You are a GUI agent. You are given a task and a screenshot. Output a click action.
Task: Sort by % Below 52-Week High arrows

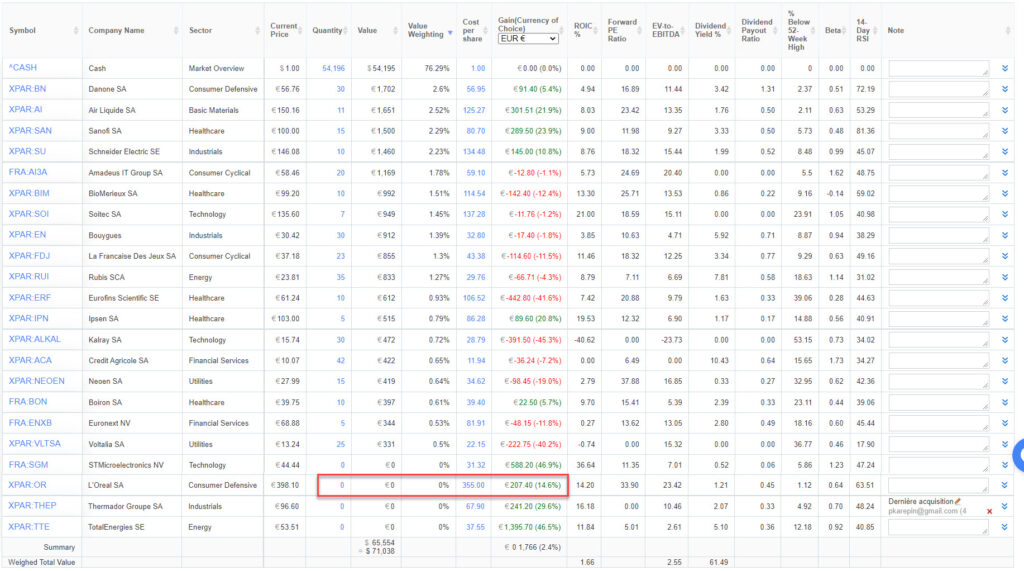tap(813, 31)
